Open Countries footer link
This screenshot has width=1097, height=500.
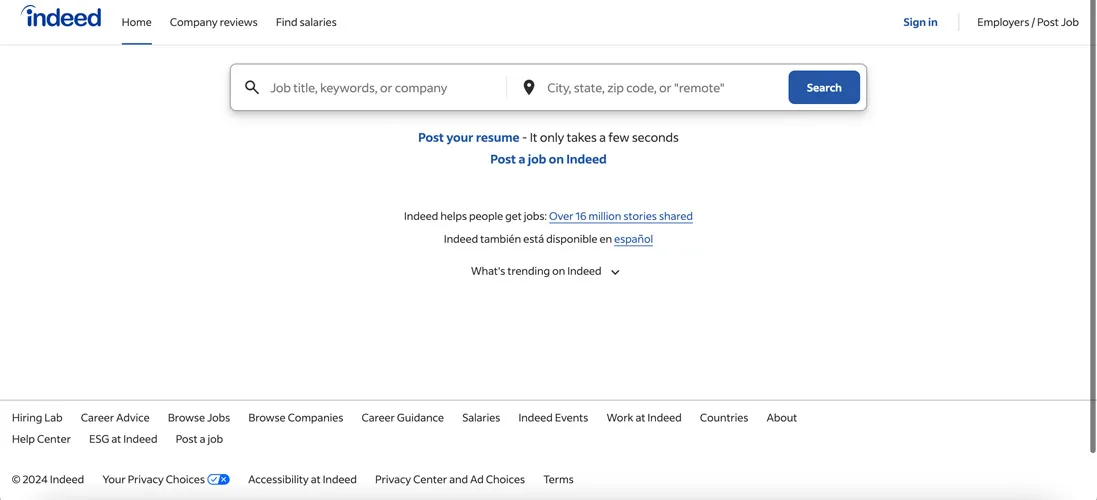click(723, 417)
